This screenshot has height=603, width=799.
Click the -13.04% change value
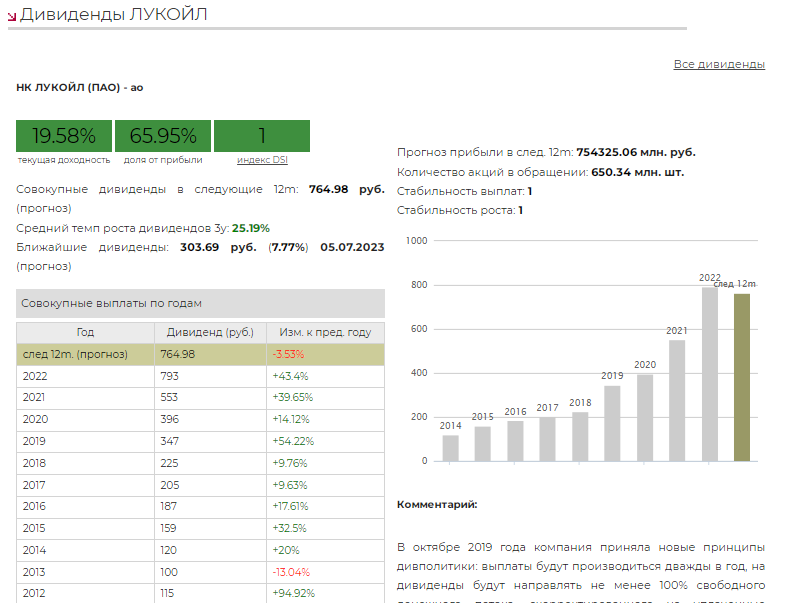[x=291, y=572]
